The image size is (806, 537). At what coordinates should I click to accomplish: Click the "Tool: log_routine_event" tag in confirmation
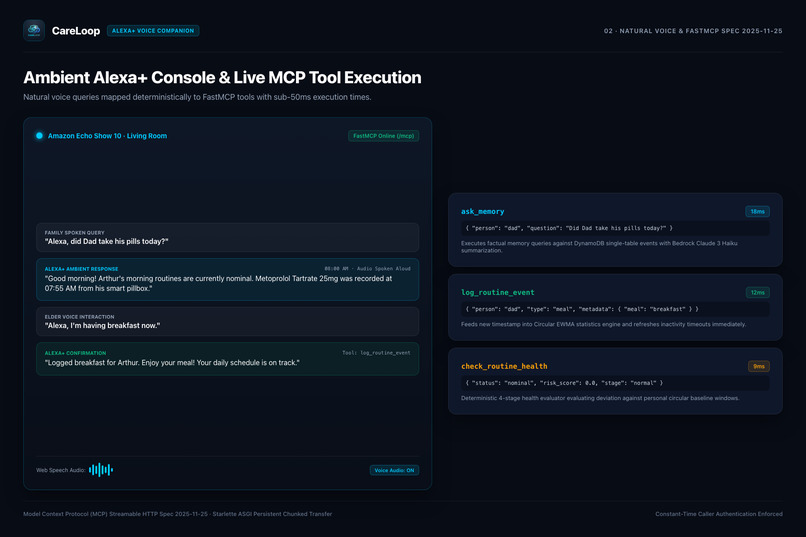point(376,353)
